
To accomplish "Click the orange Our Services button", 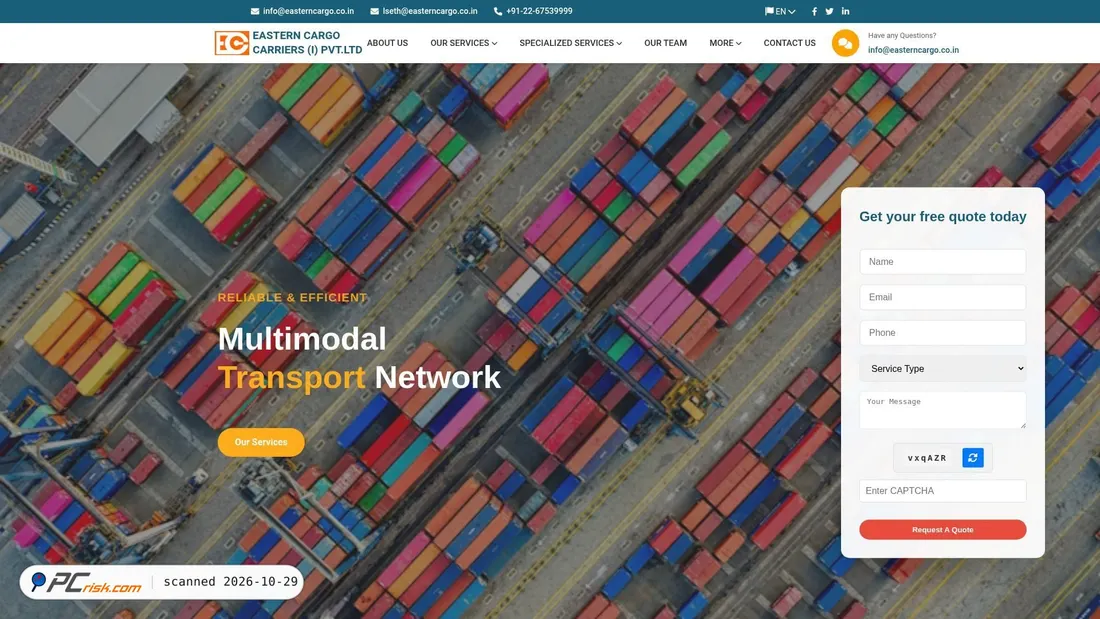I will [261, 442].
